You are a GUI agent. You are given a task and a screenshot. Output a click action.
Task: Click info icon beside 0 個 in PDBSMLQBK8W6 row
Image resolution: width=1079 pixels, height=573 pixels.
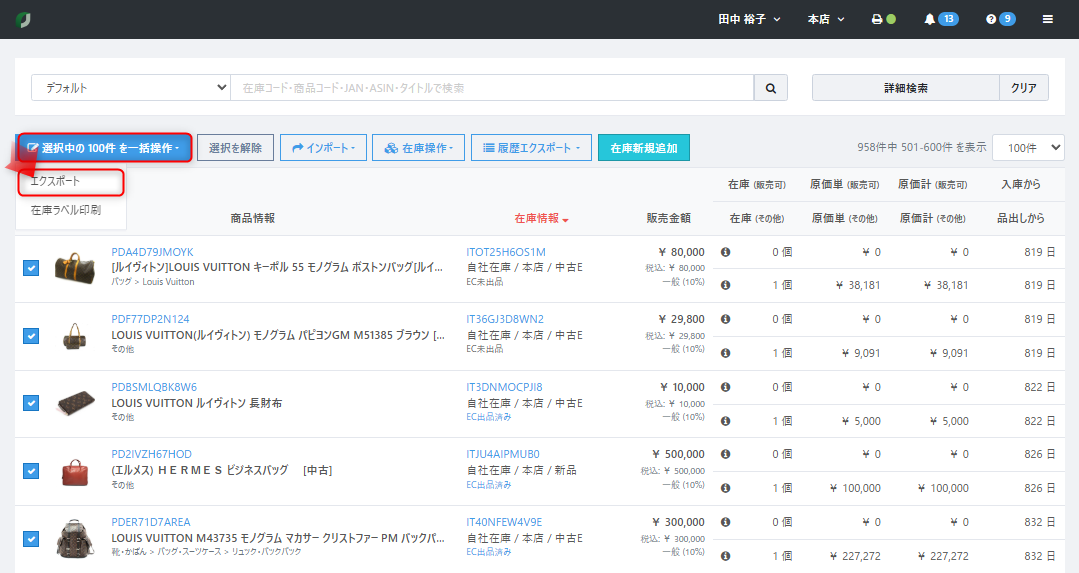tap(725, 387)
